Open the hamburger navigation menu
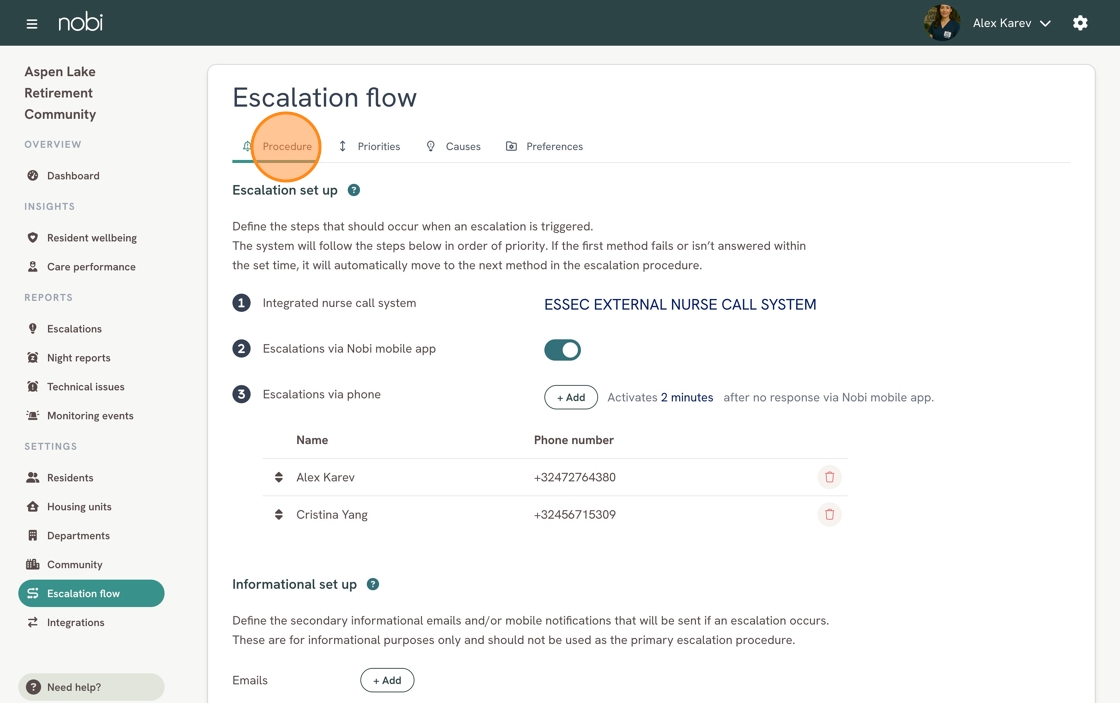The height and width of the screenshot is (703, 1120). (31, 24)
